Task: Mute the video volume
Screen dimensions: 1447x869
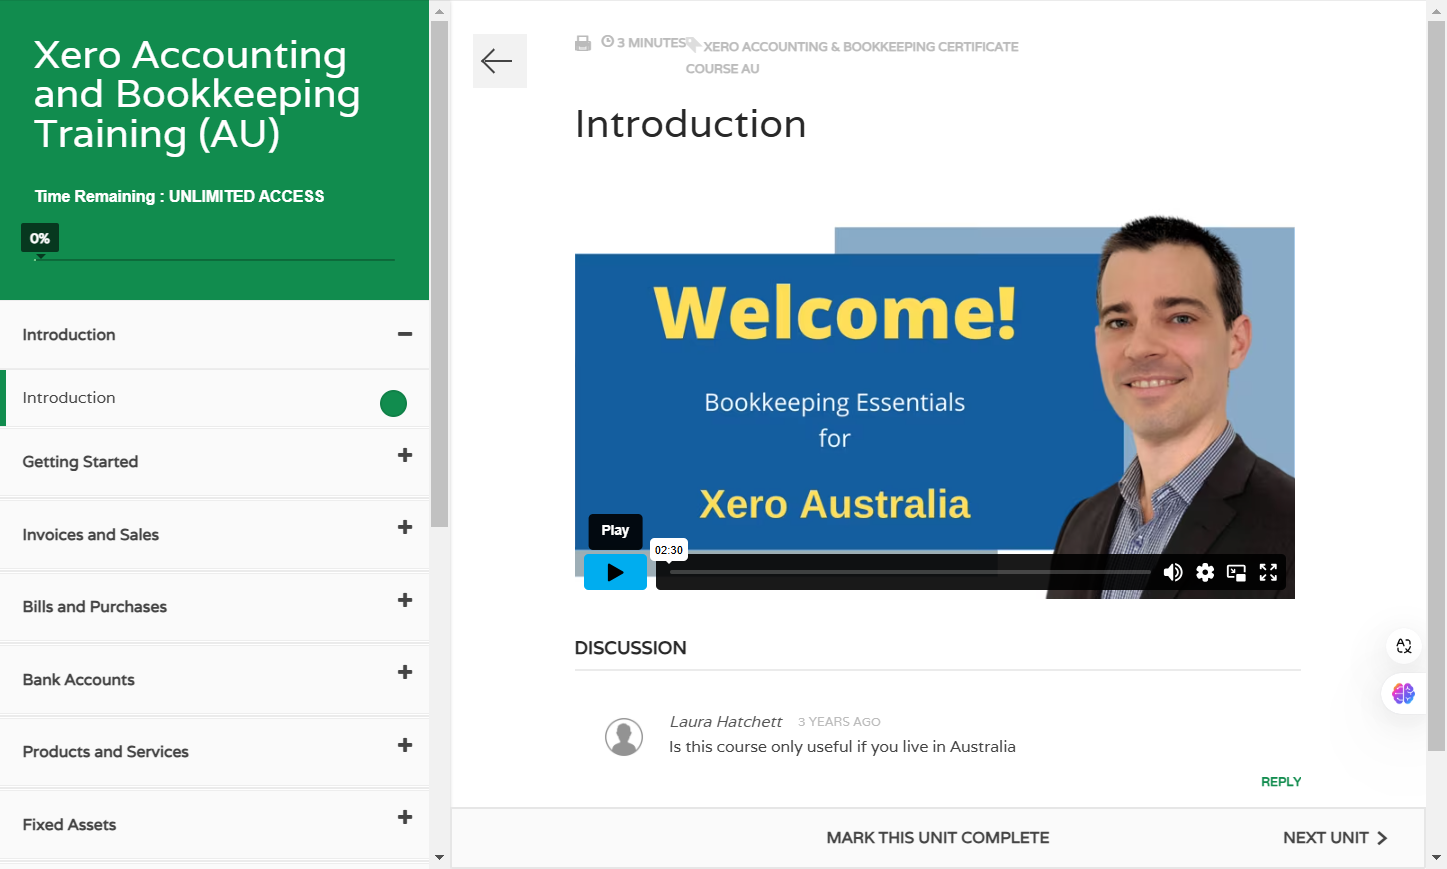Action: (x=1173, y=572)
